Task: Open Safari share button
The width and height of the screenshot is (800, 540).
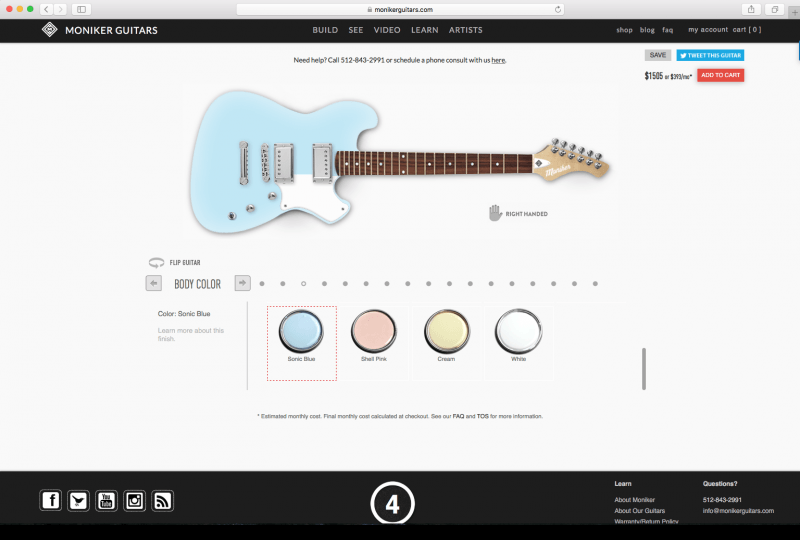Action: 751,9
